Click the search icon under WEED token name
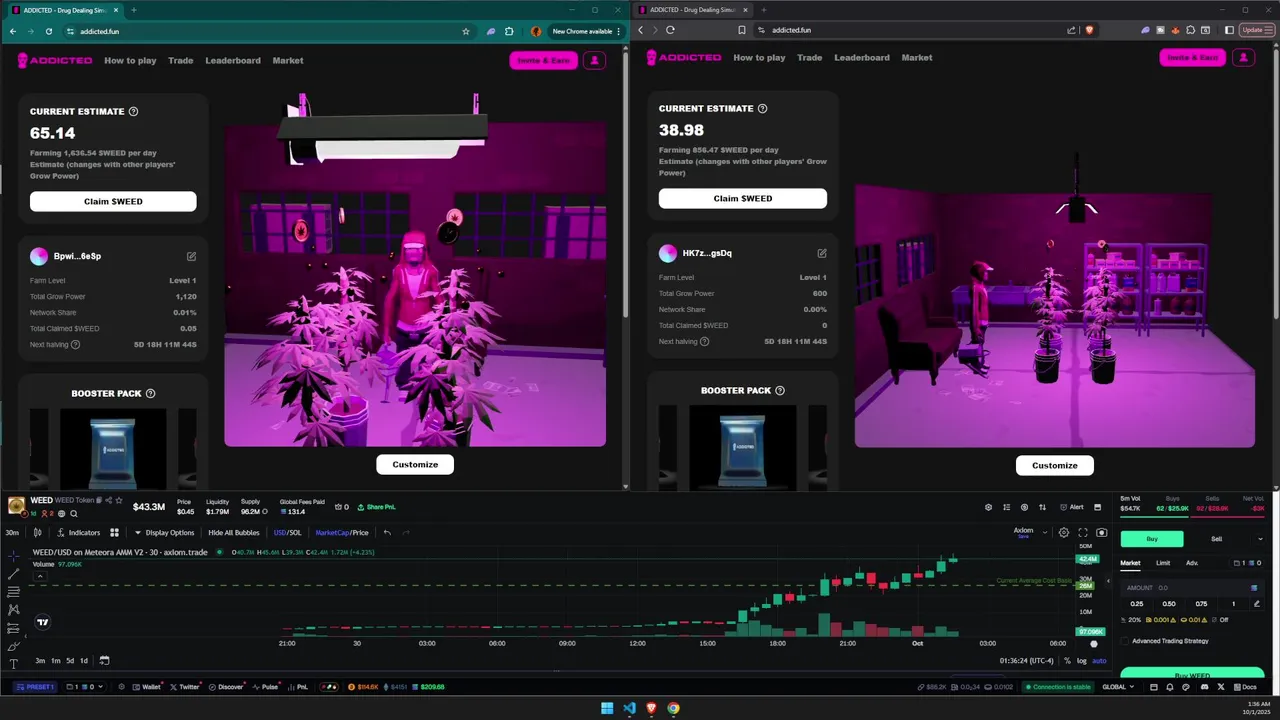 click(x=74, y=514)
